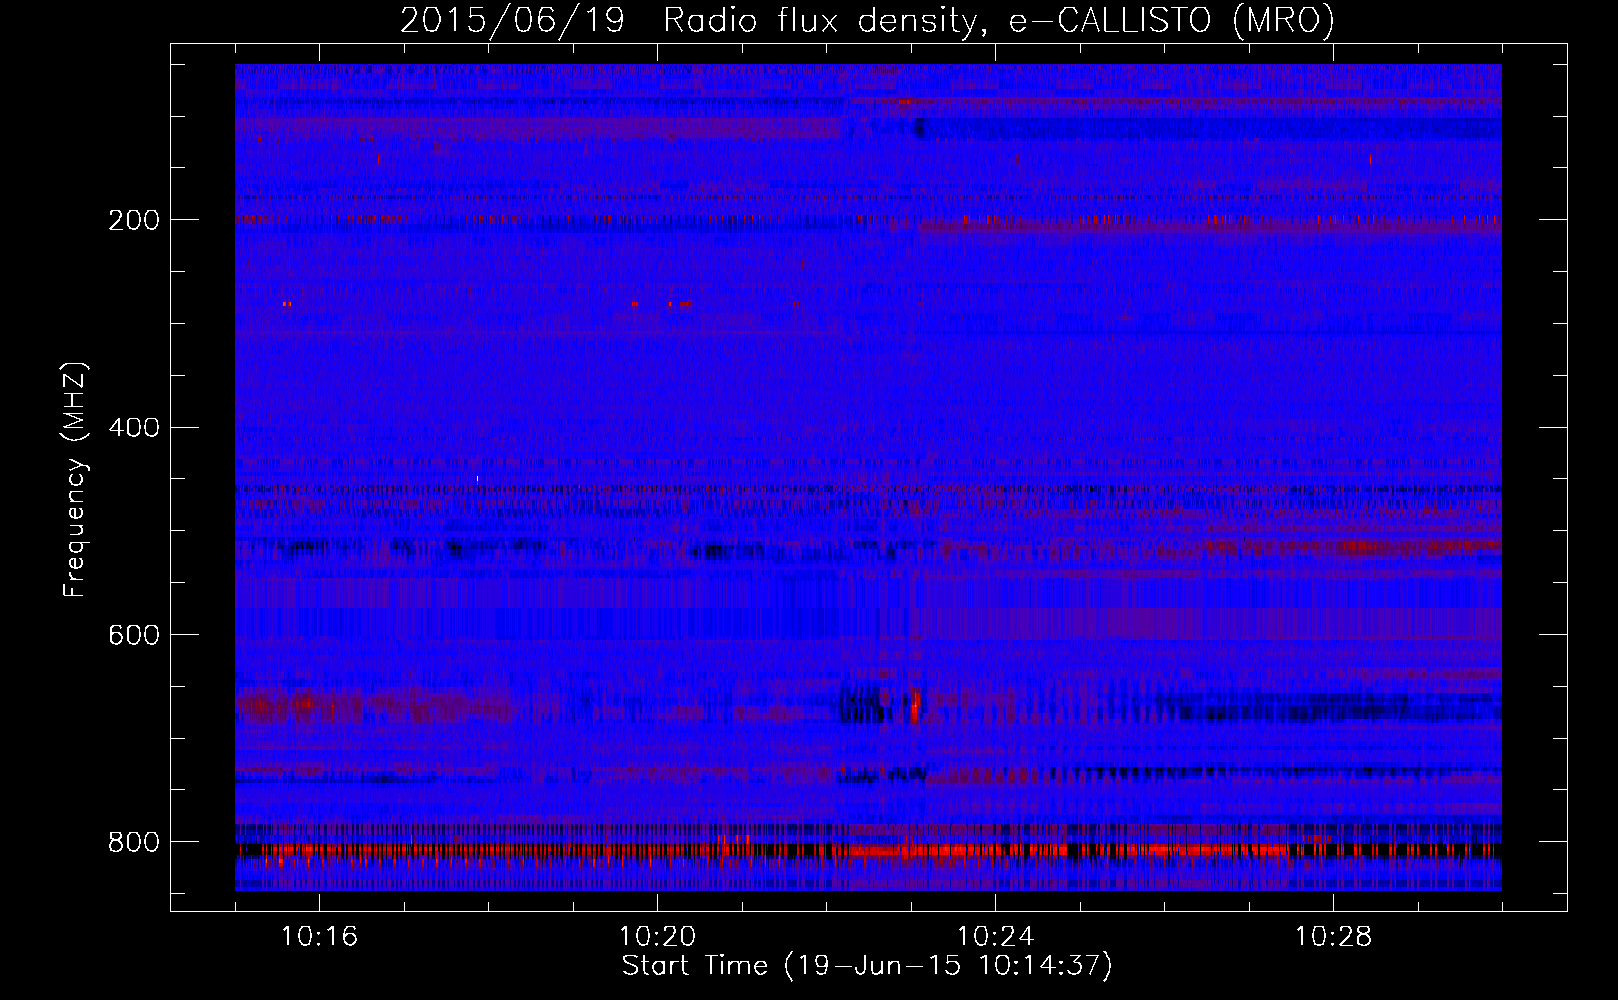Screen dimensions: 1618x1000
Task: Click the plot title mentioning e-CALLISTO (MRO)
Action: pyautogui.click(x=867, y=21)
